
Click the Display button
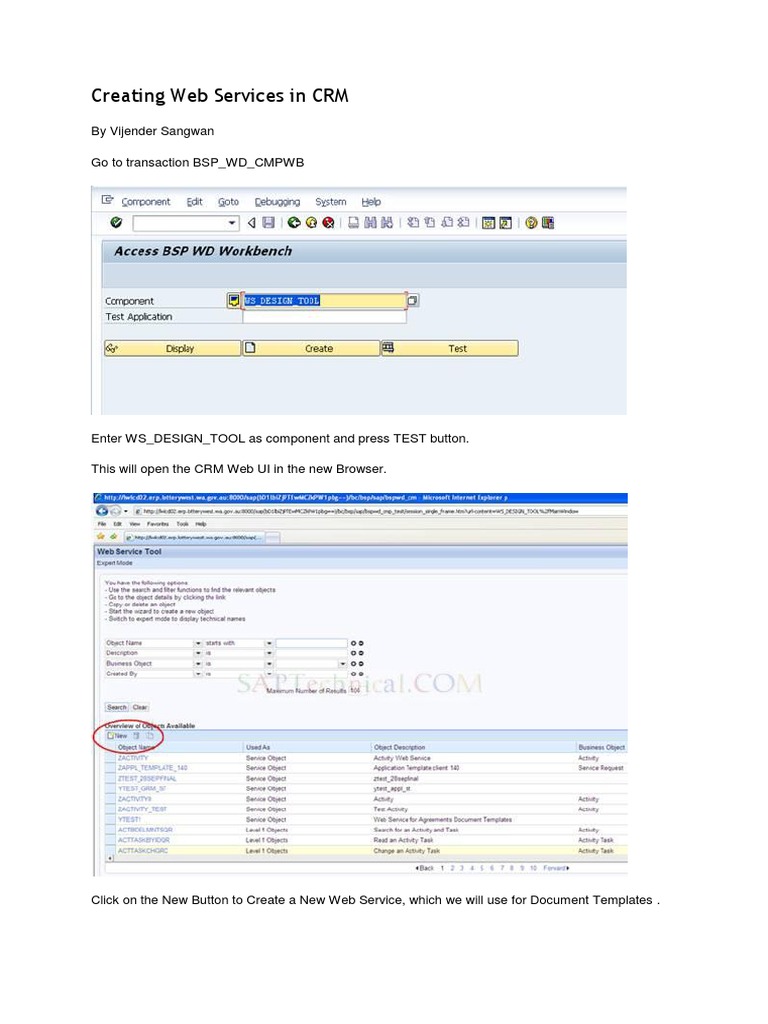(x=172, y=348)
